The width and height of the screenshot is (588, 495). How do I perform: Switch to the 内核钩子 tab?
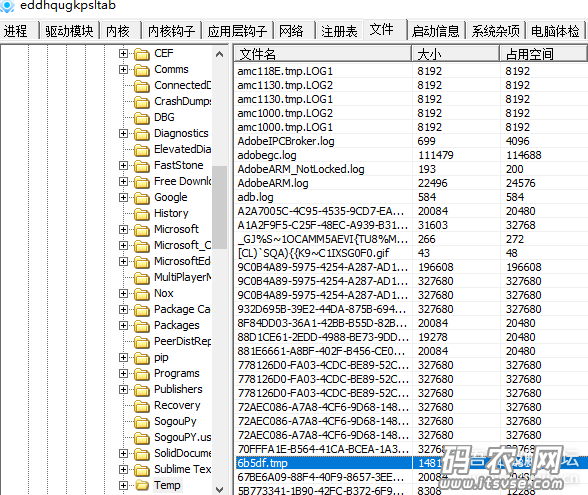[171, 30]
